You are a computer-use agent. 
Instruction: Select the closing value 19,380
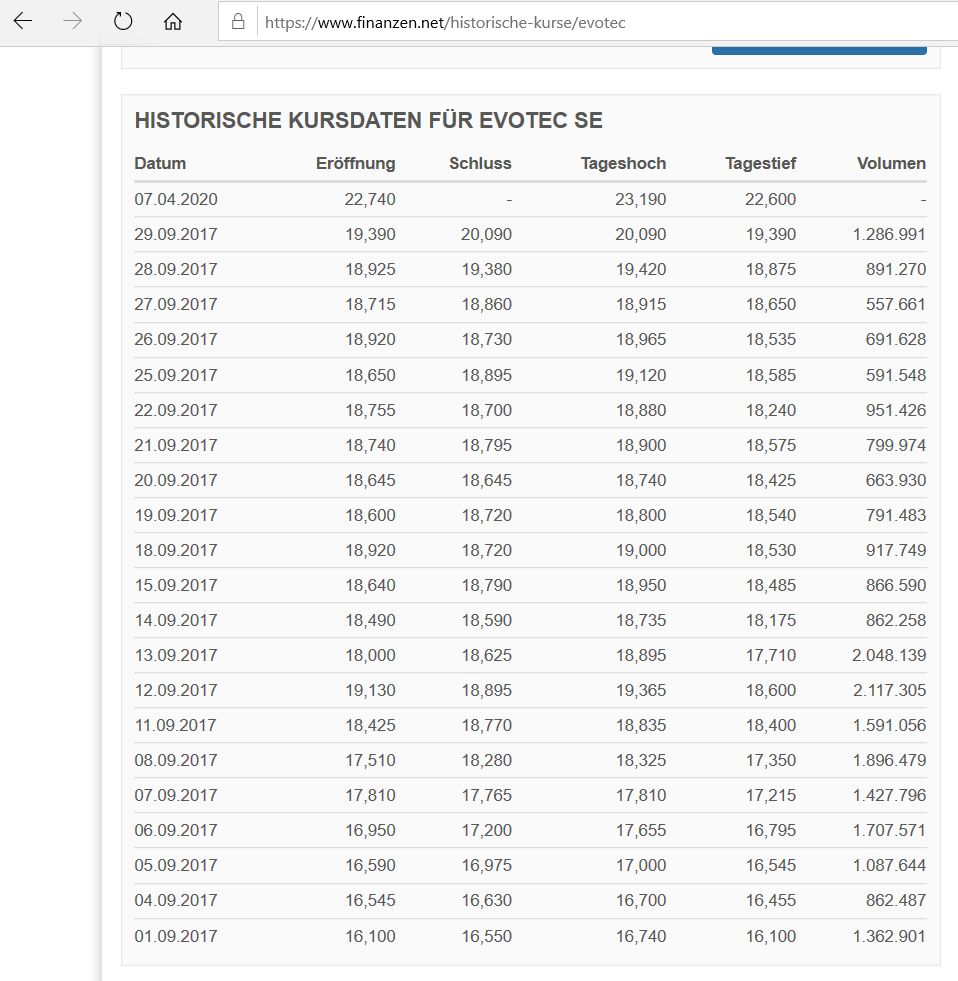pyautogui.click(x=486, y=269)
